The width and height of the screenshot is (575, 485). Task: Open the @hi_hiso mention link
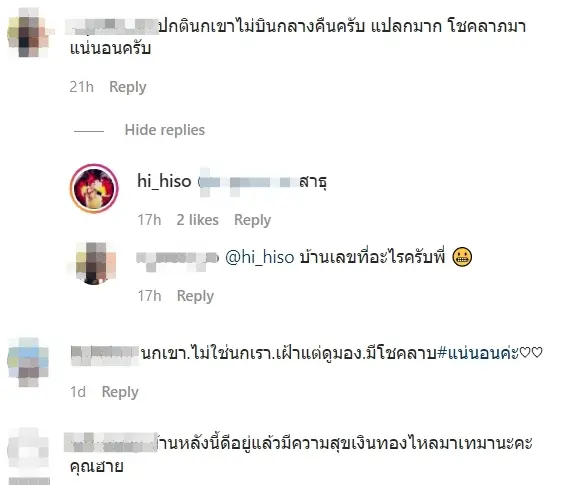259,257
